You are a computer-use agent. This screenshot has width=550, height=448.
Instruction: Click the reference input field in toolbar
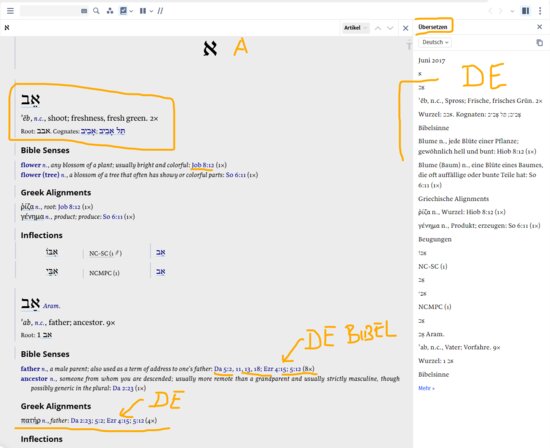49,11
